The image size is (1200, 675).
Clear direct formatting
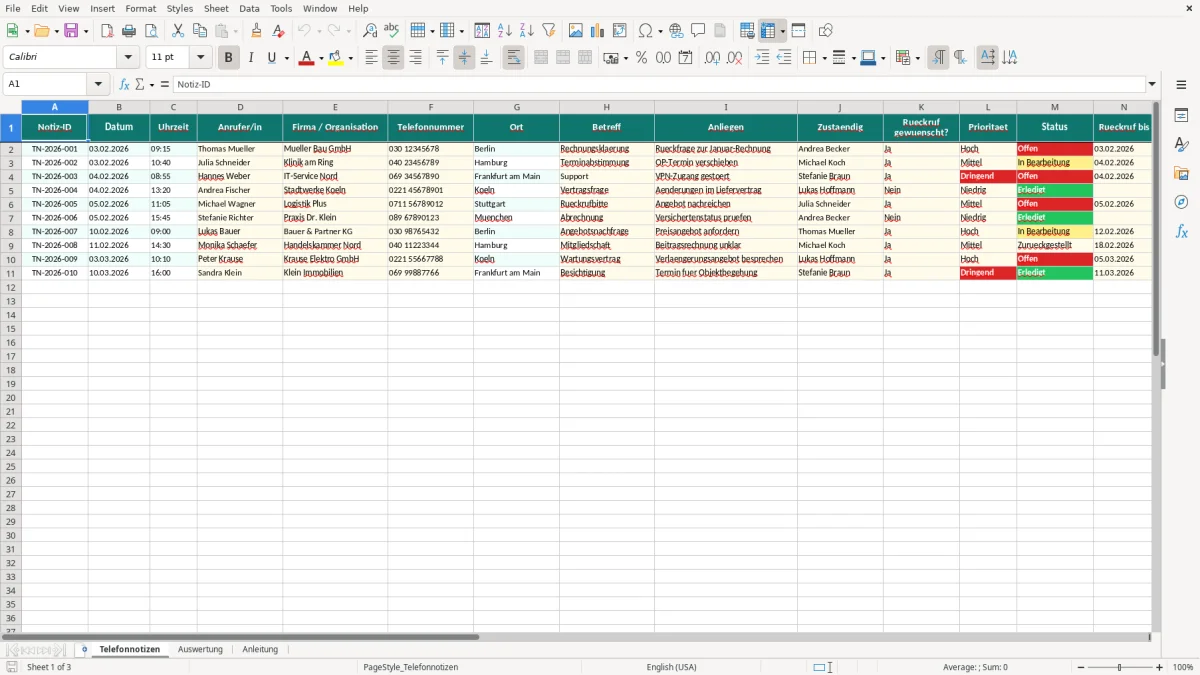click(279, 31)
